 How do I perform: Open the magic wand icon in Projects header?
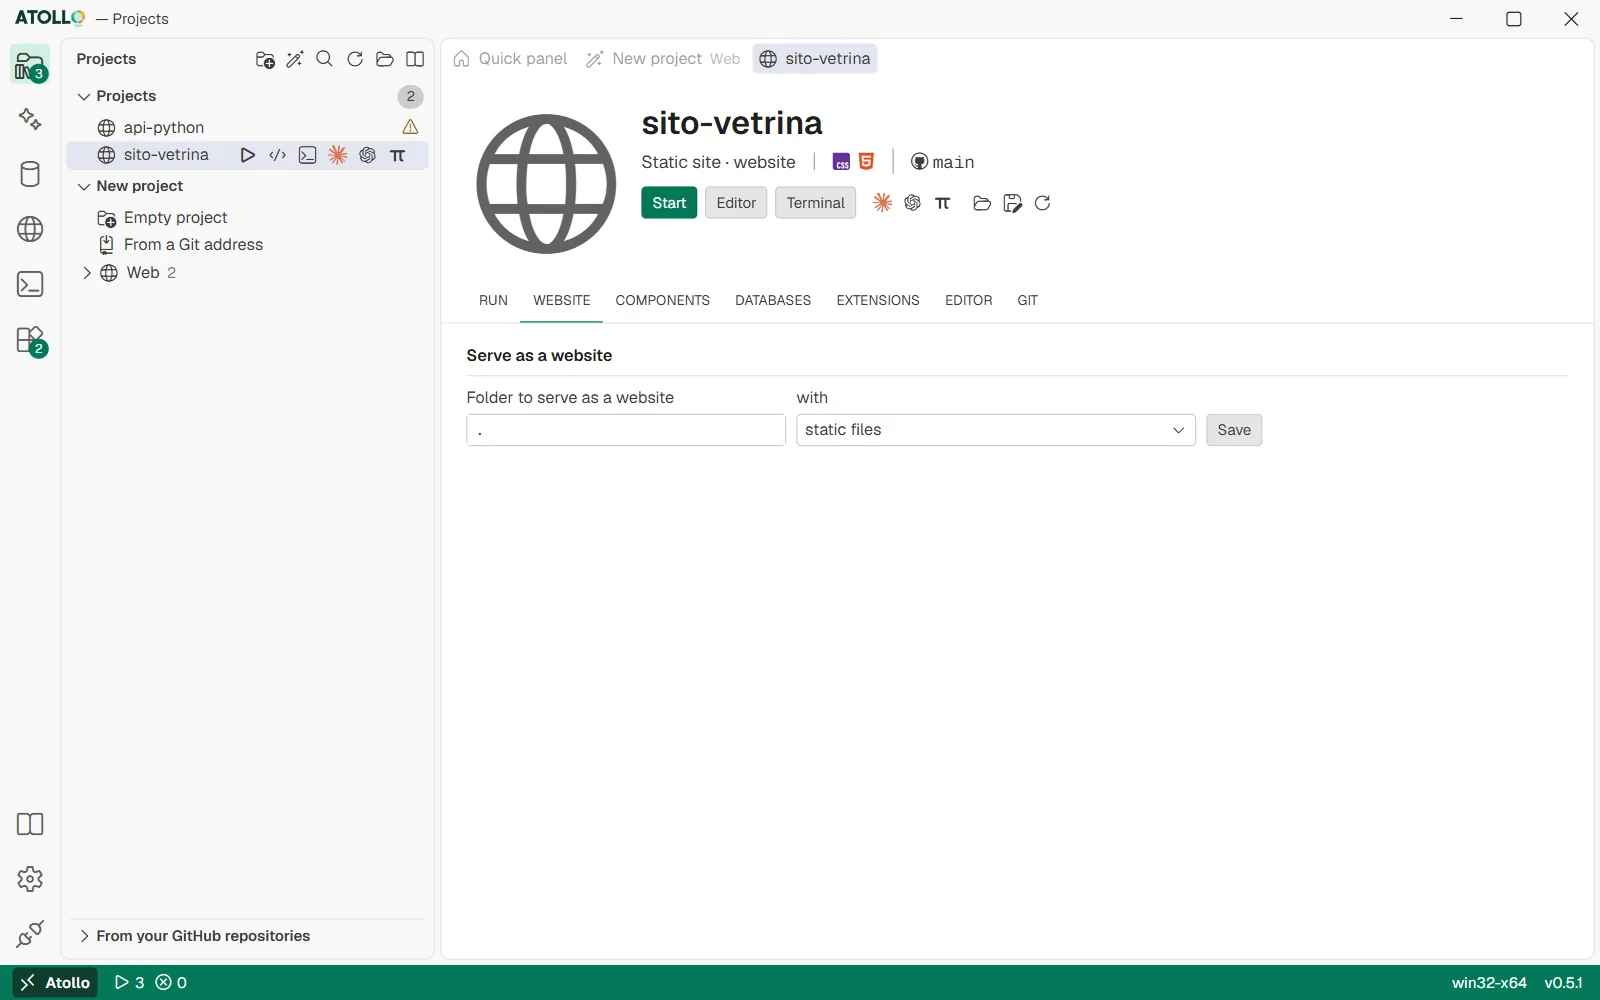[295, 60]
